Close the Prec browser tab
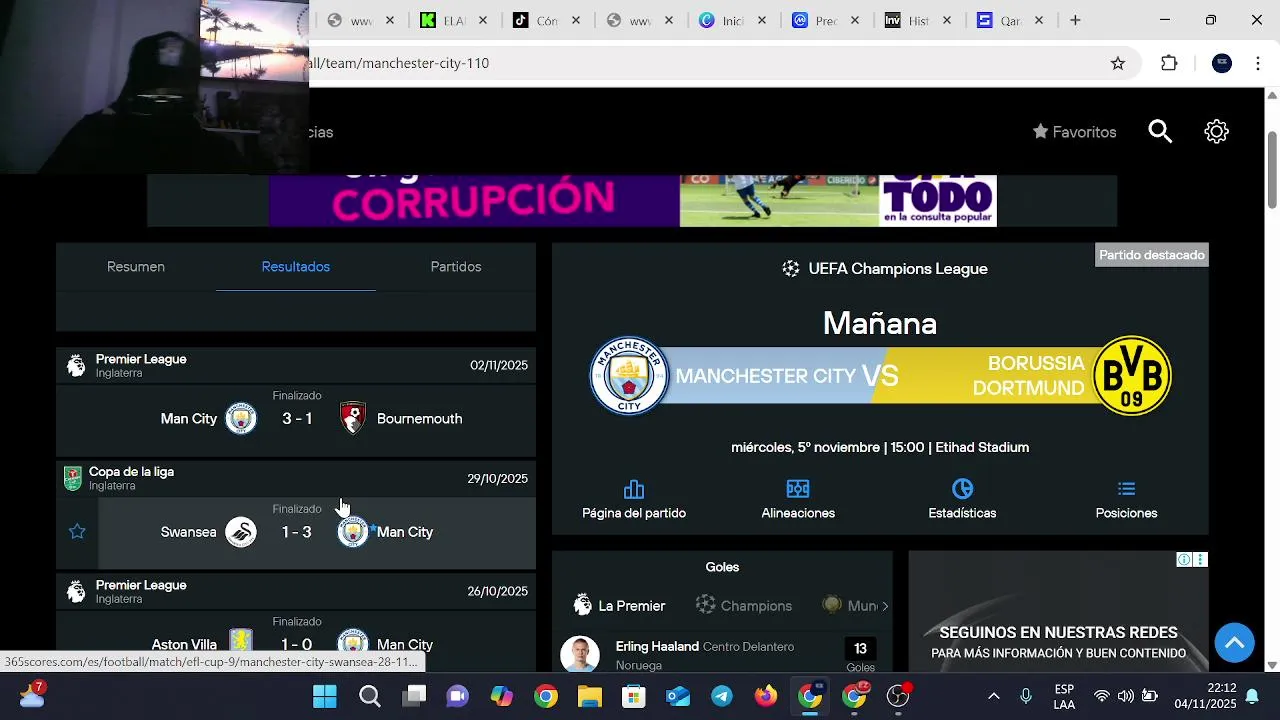The height and width of the screenshot is (720, 1280). coord(855,20)
